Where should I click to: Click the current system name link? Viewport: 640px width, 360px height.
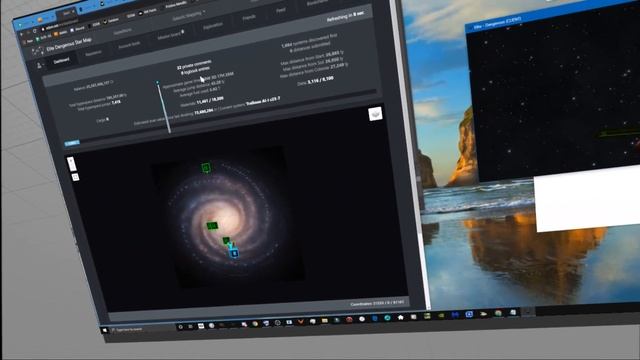tap(262, 101)
